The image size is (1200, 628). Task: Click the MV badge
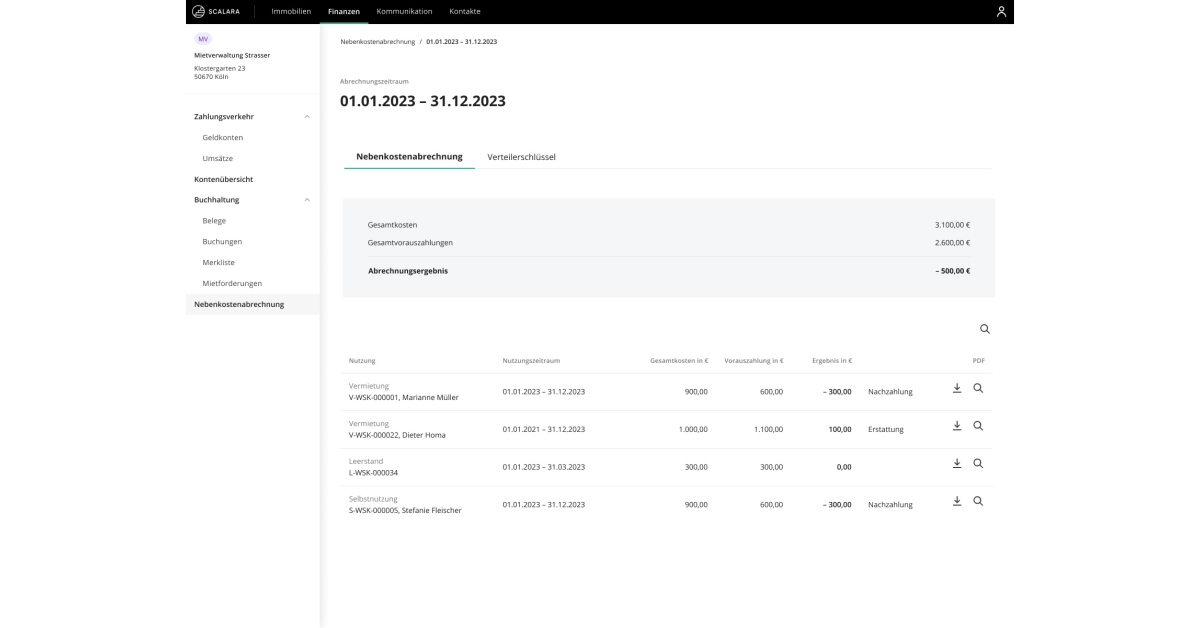click(x=203, y=39)
